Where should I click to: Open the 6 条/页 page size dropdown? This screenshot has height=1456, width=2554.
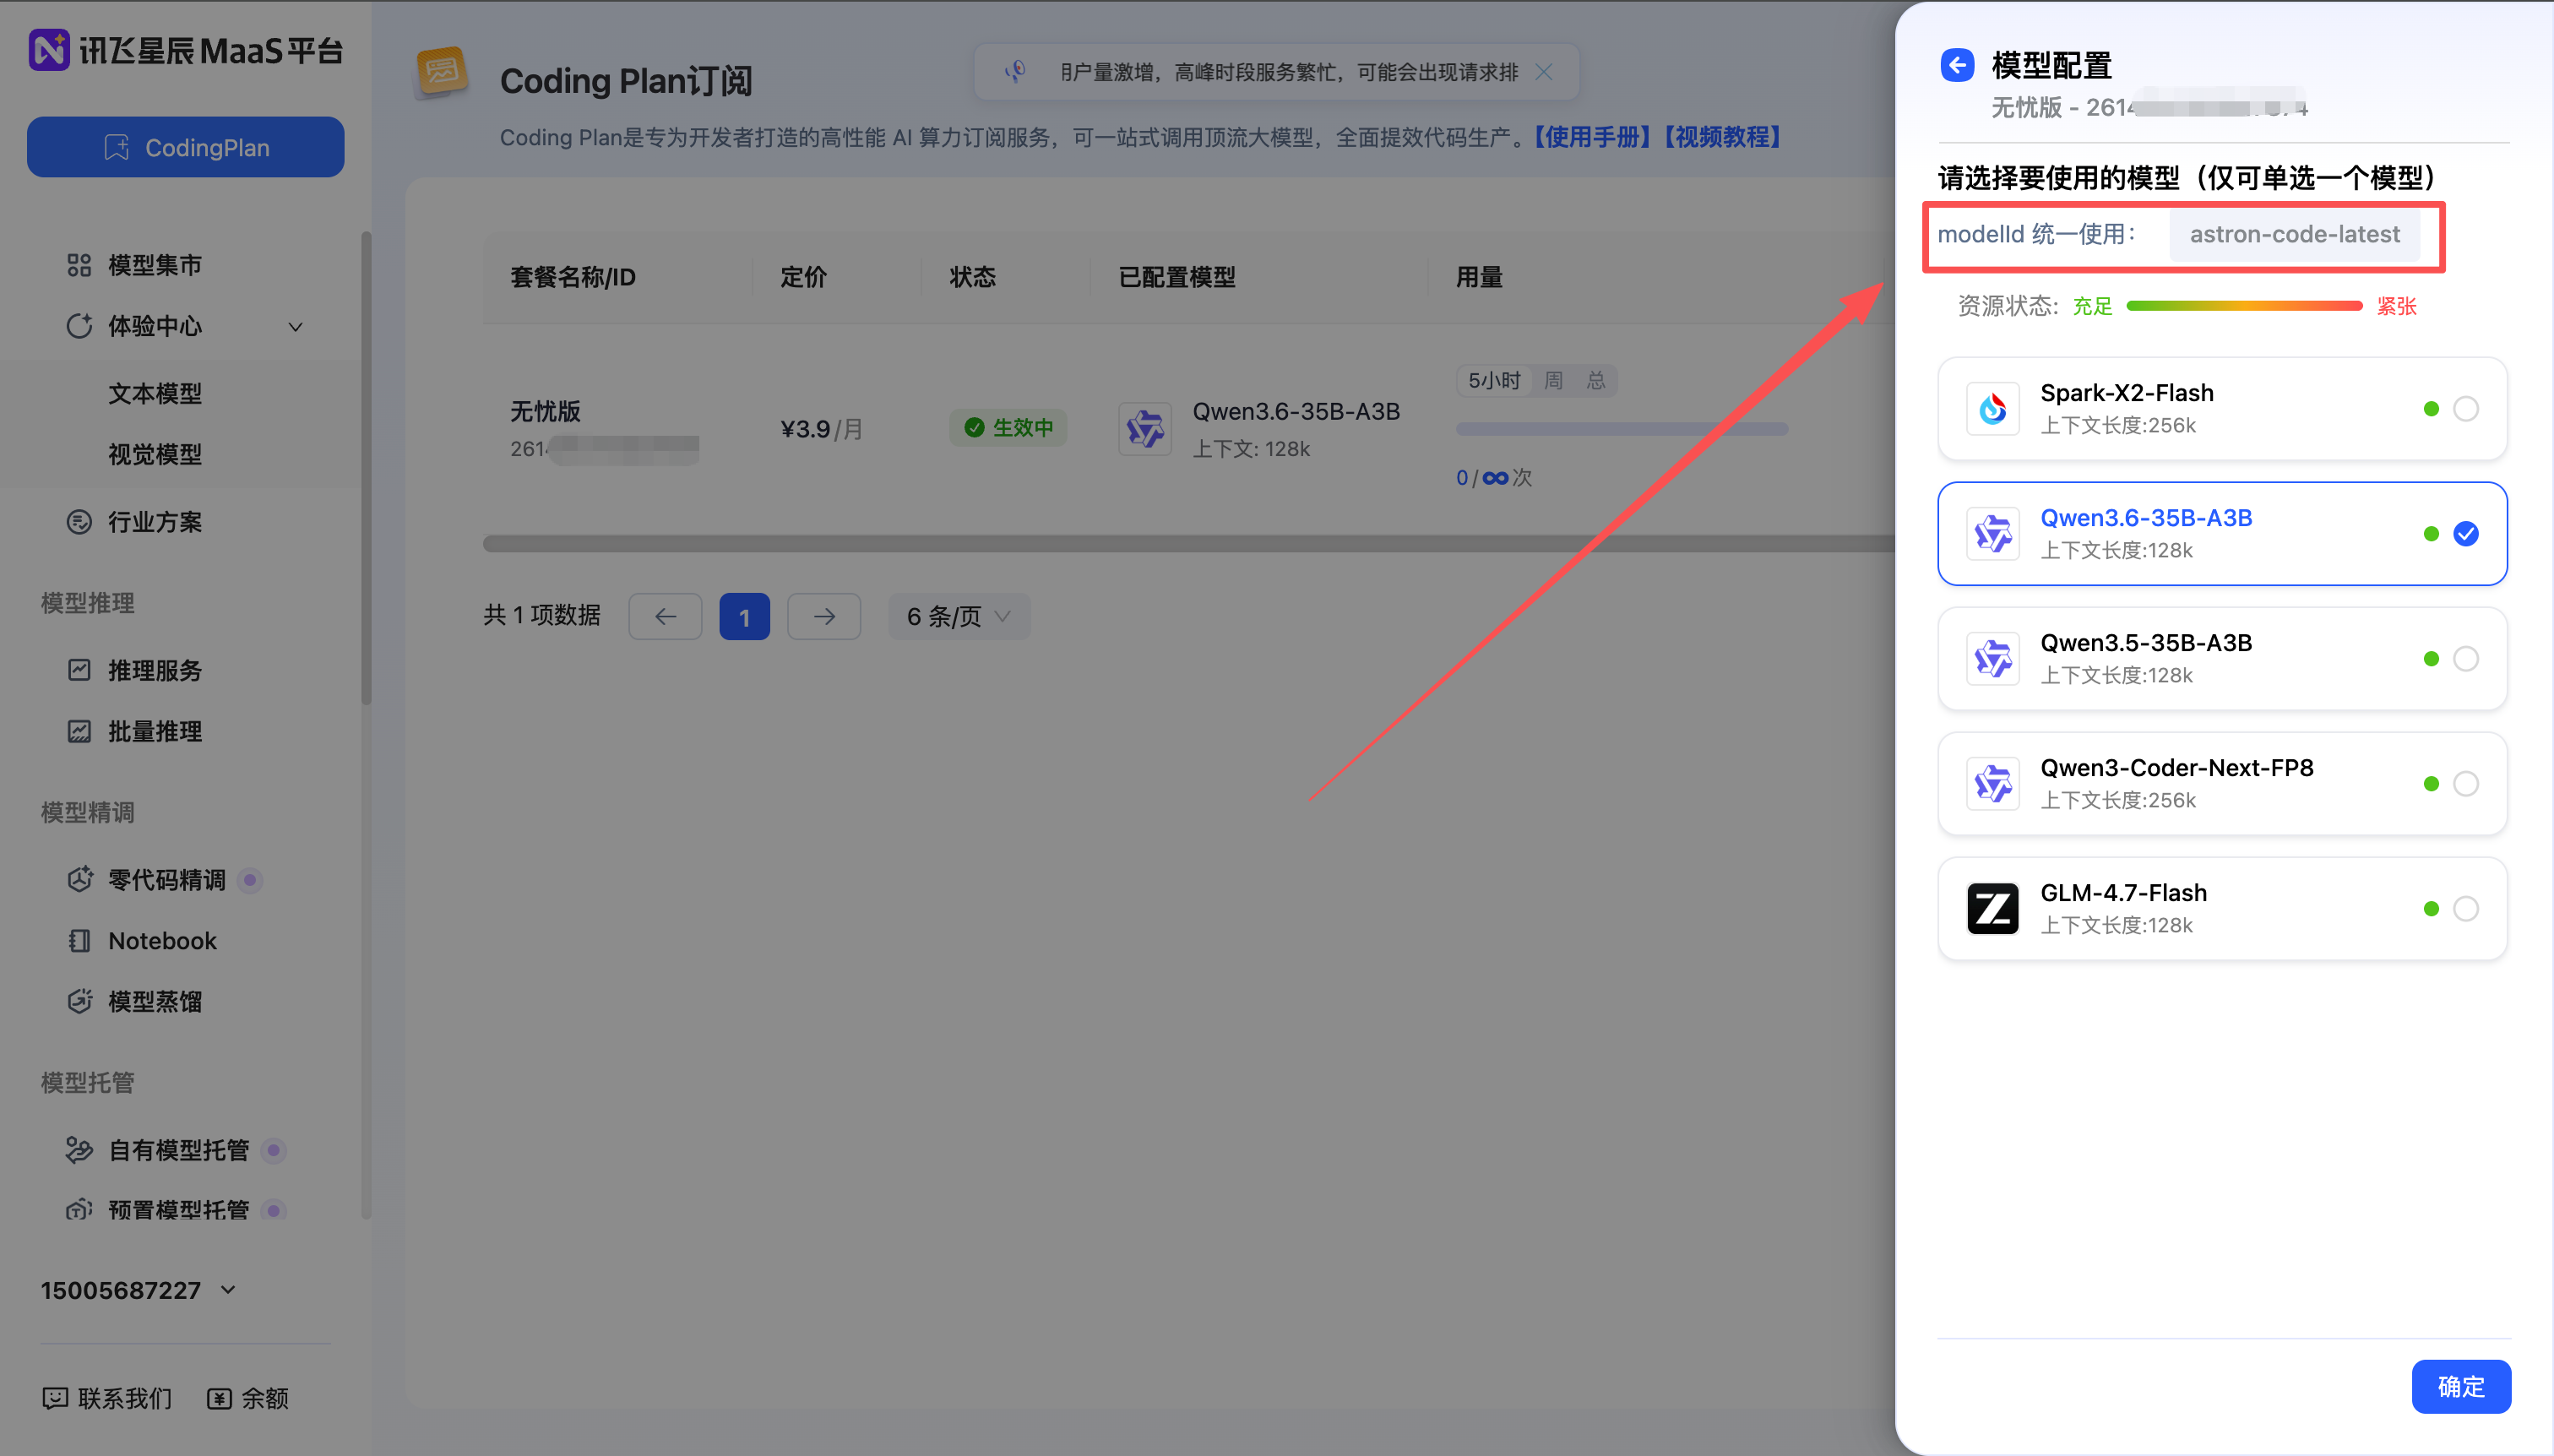[x=959, y=616]
